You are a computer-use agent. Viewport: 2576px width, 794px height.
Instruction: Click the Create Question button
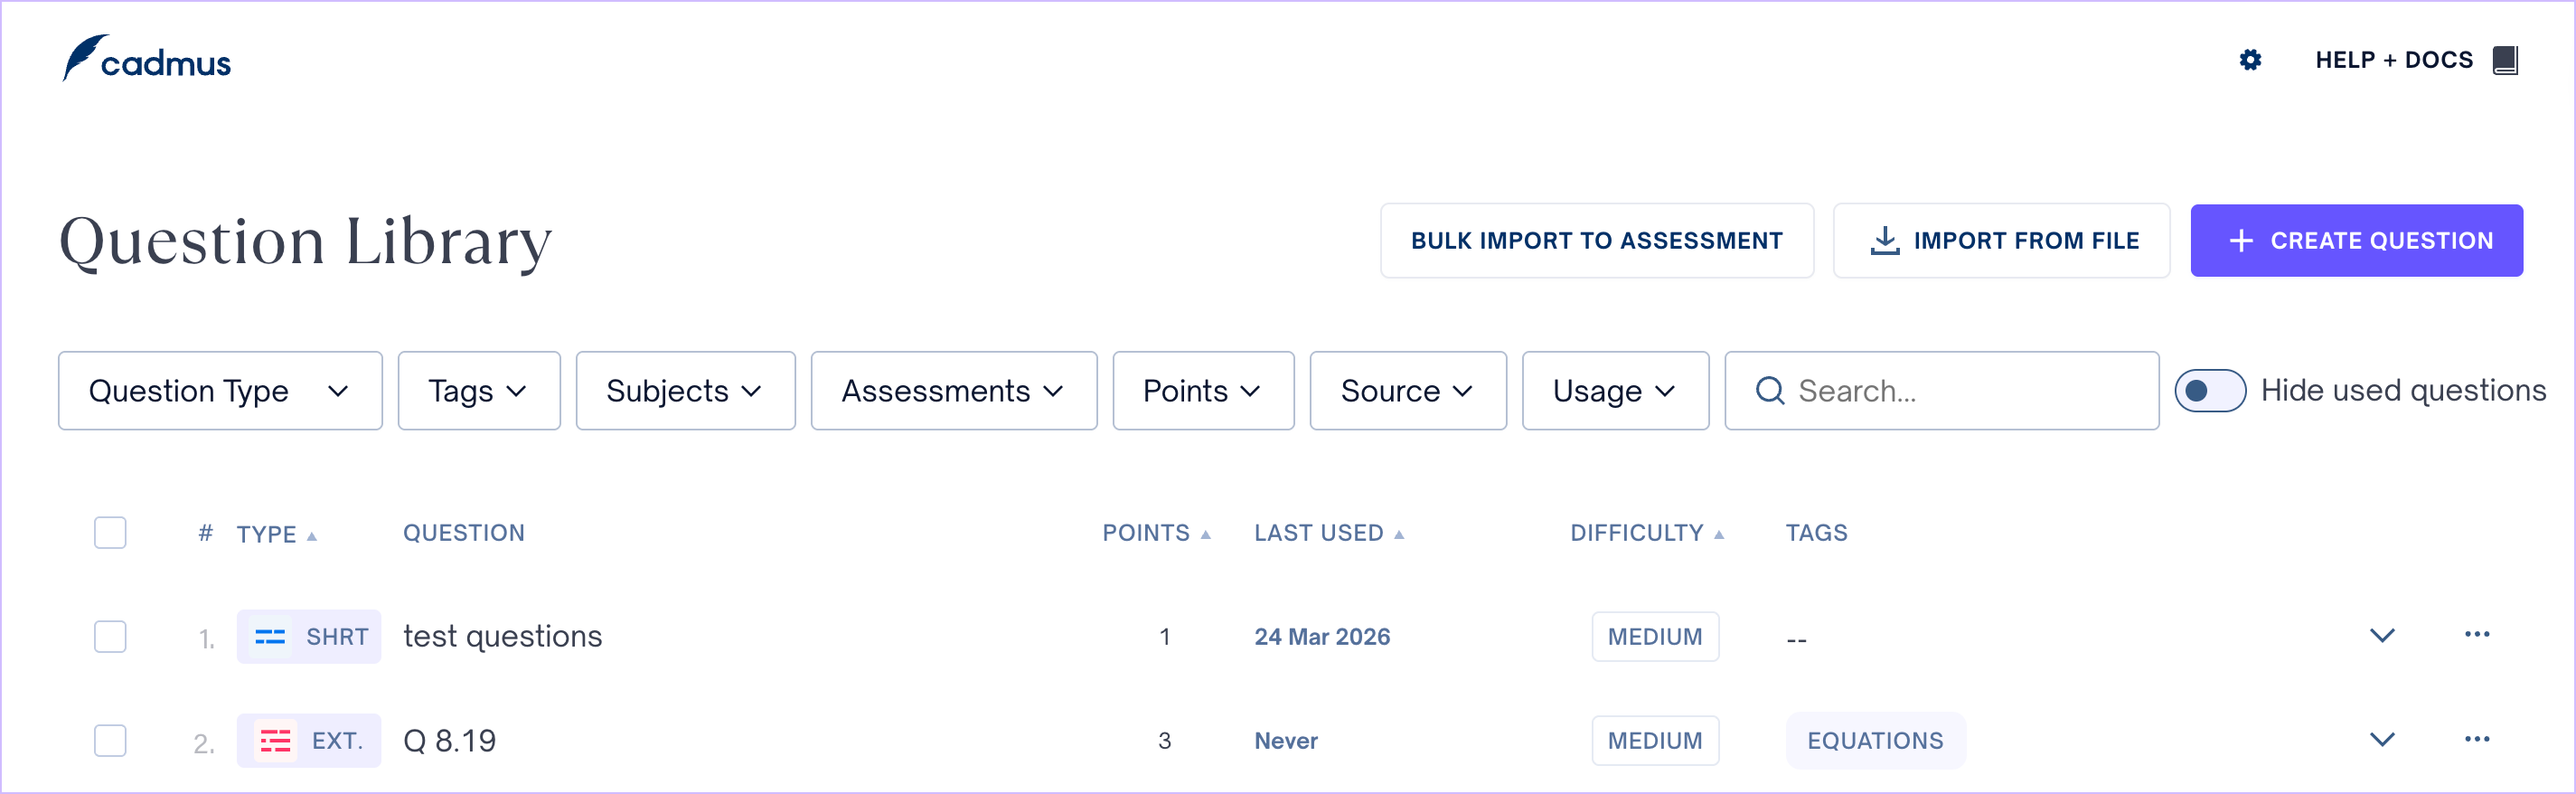click(x=2356, y=241)
